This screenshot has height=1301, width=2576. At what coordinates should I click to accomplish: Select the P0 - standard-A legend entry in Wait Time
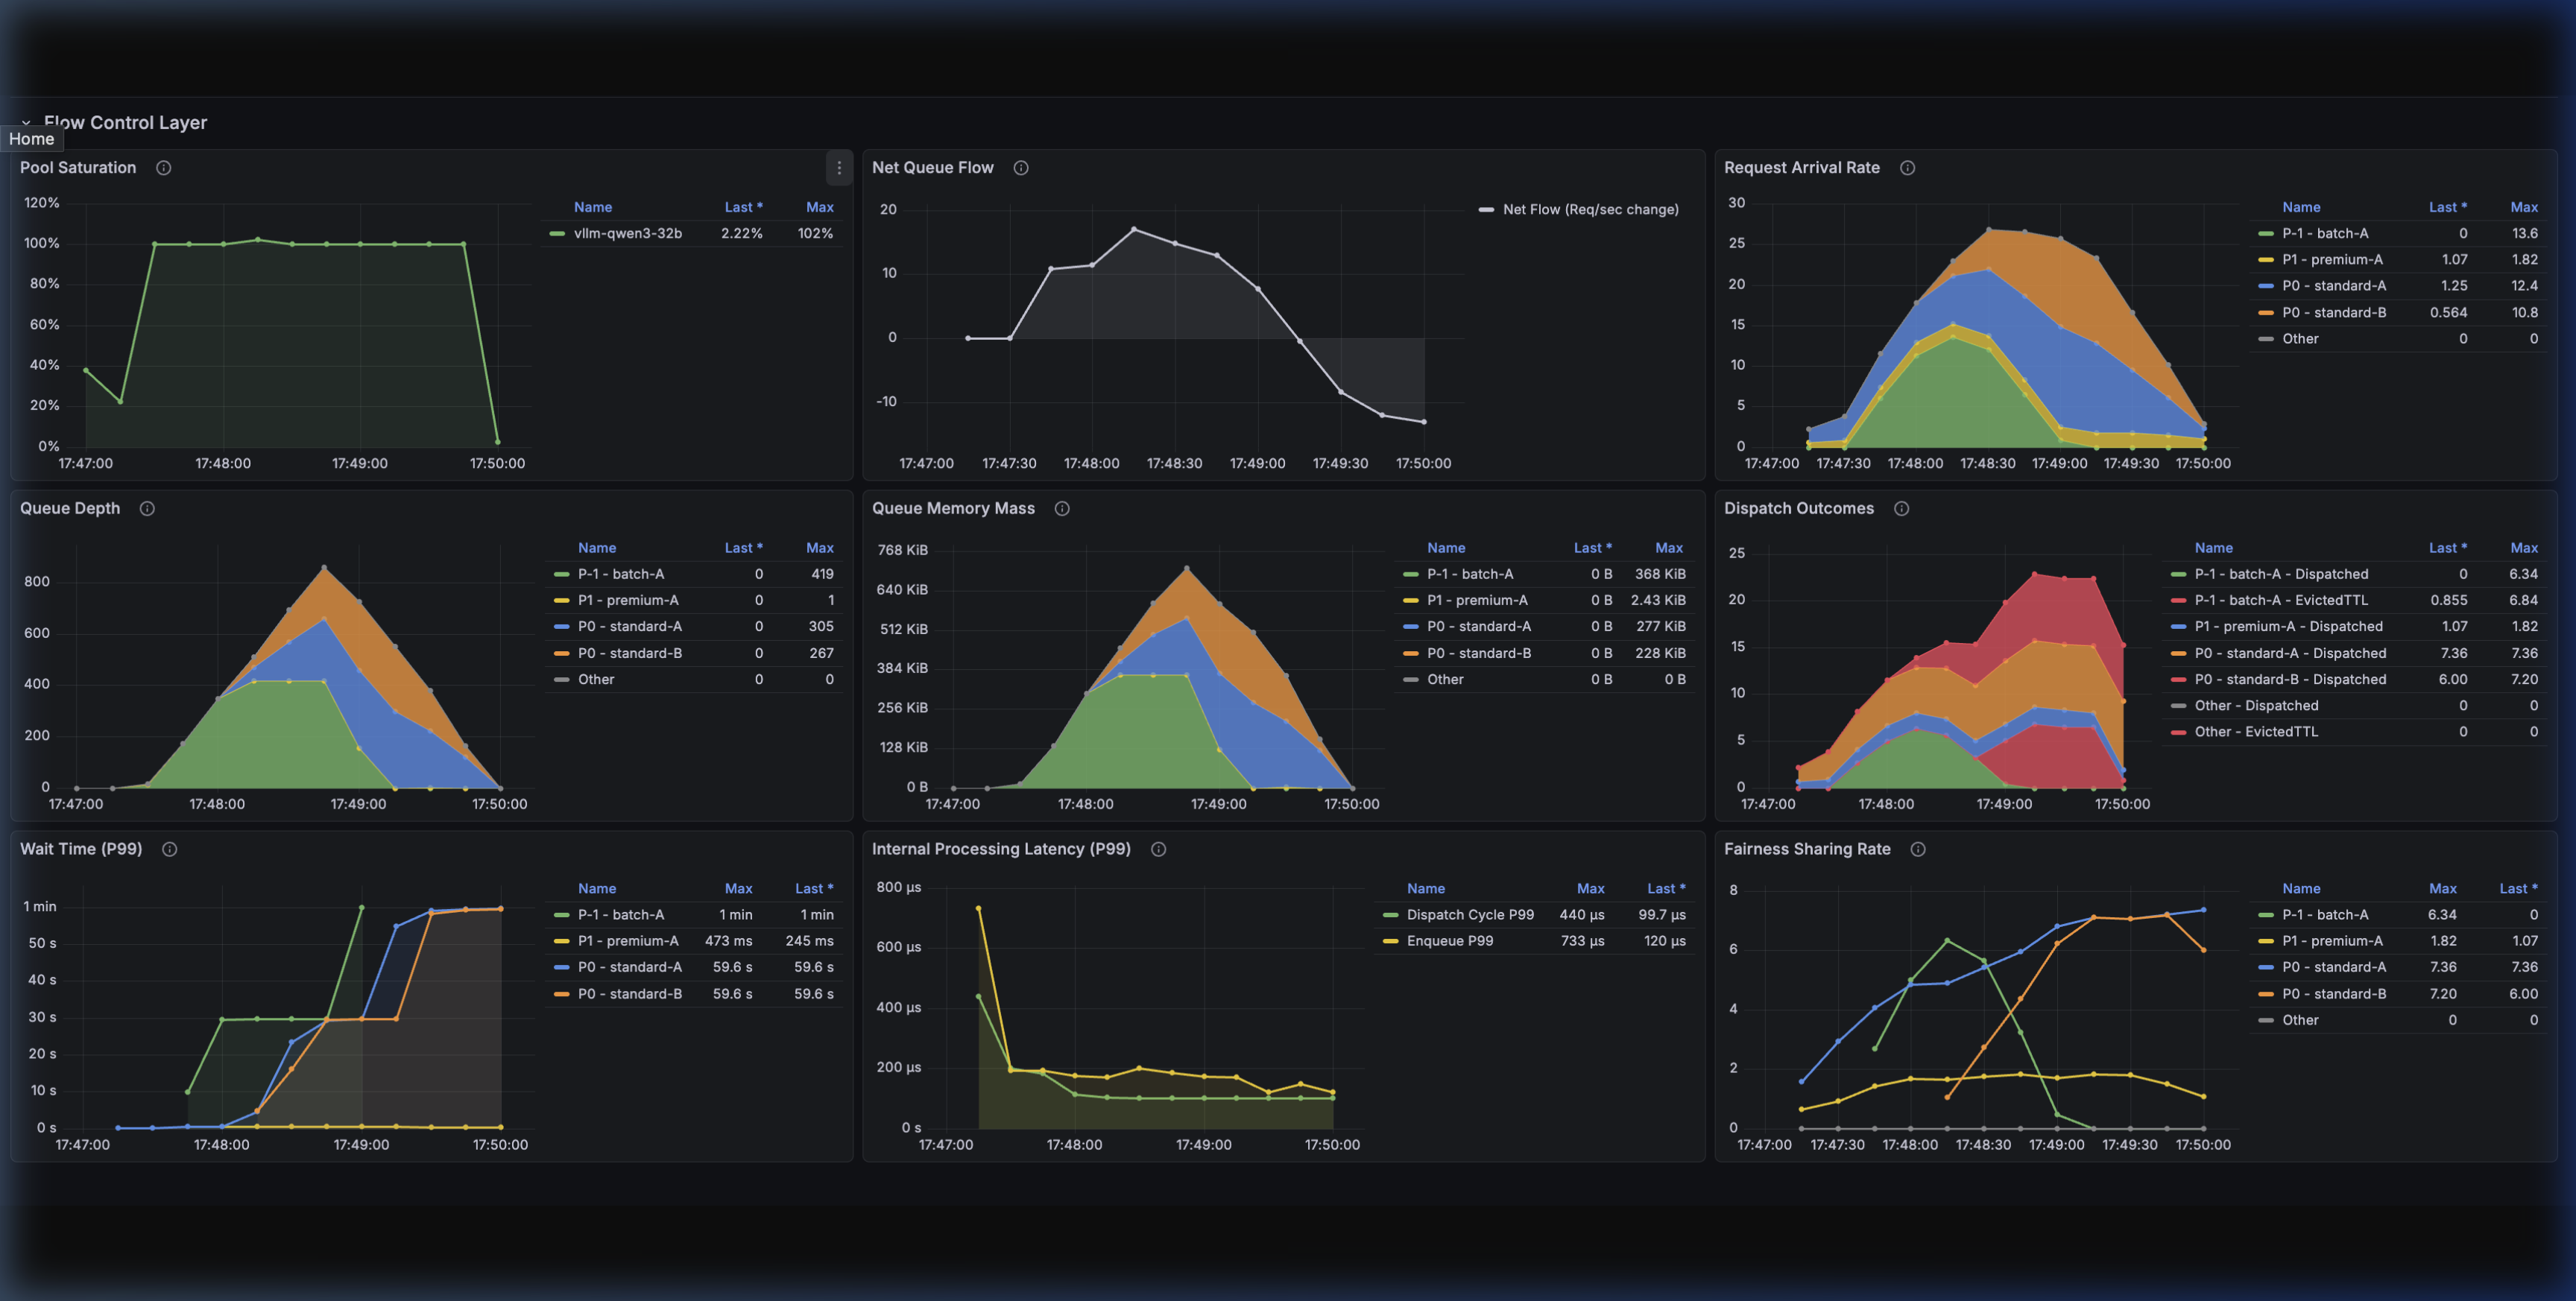(x=629, y=966)
